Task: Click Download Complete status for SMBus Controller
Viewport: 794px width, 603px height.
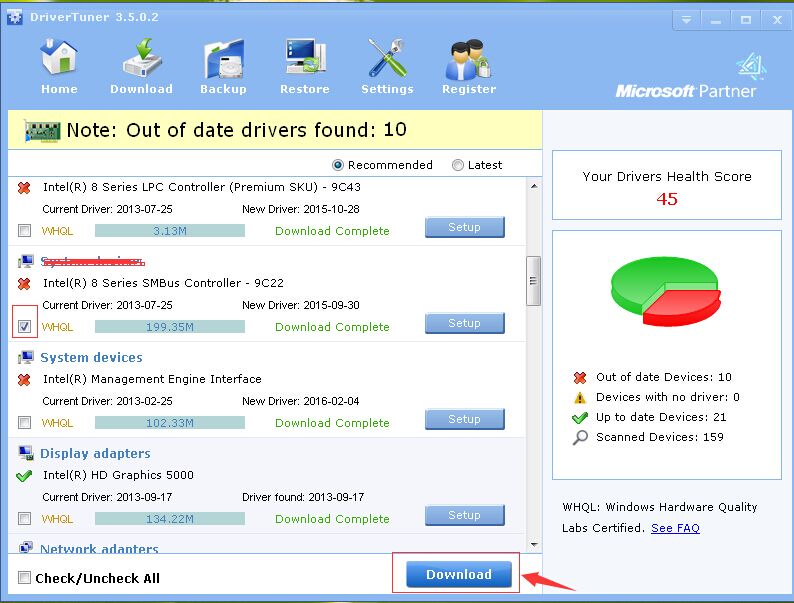Action: click(332, 327)
